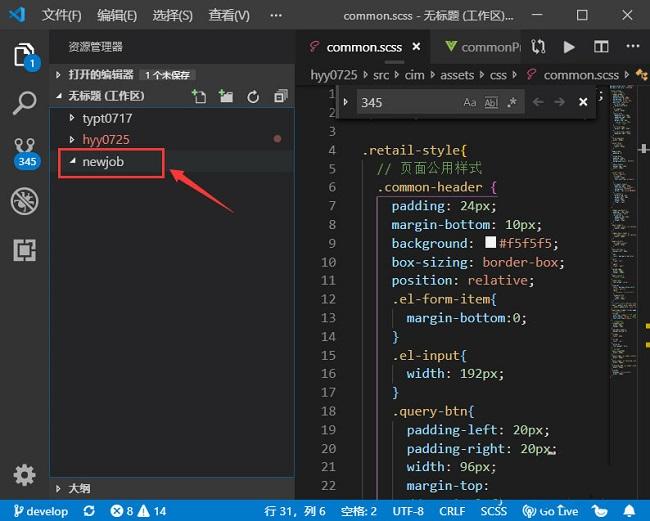Viewport: 650px width, 521px height.
Task: Open the Extensions view in activity bar
Action: [x=24, y=250]
